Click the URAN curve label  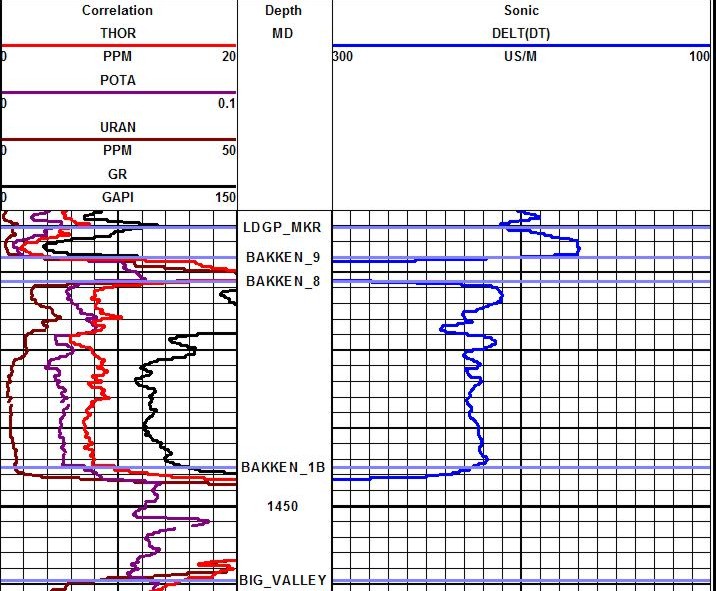118,127
